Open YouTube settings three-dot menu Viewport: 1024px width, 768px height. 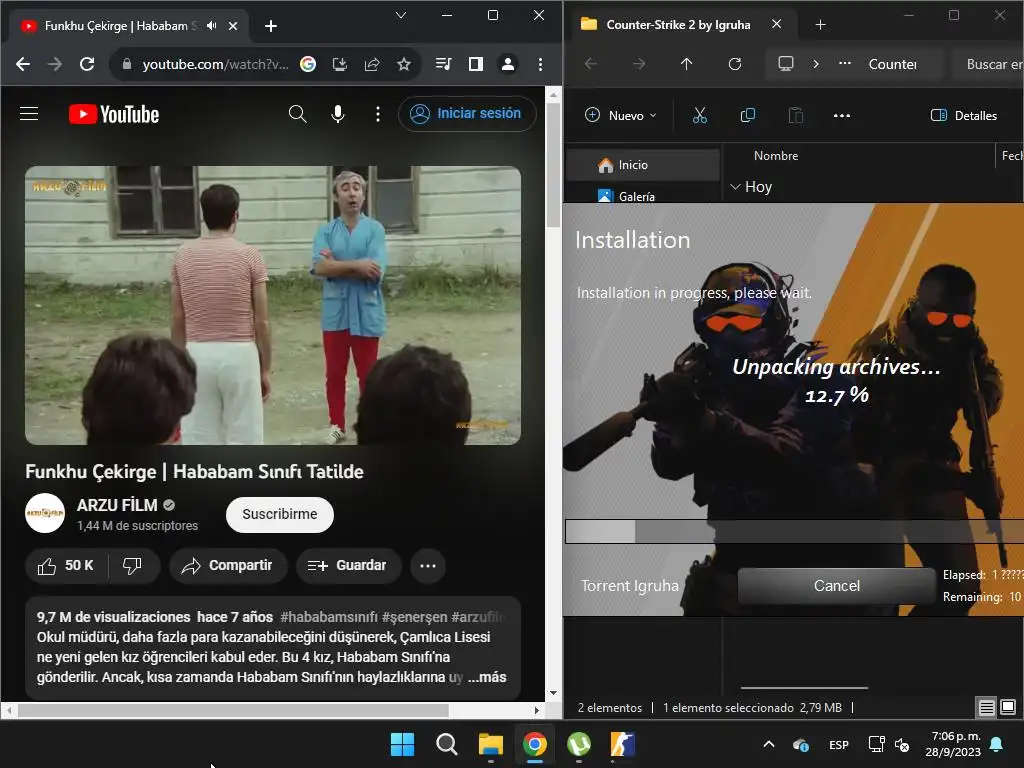pyautogui.click(x=377, y=114)
